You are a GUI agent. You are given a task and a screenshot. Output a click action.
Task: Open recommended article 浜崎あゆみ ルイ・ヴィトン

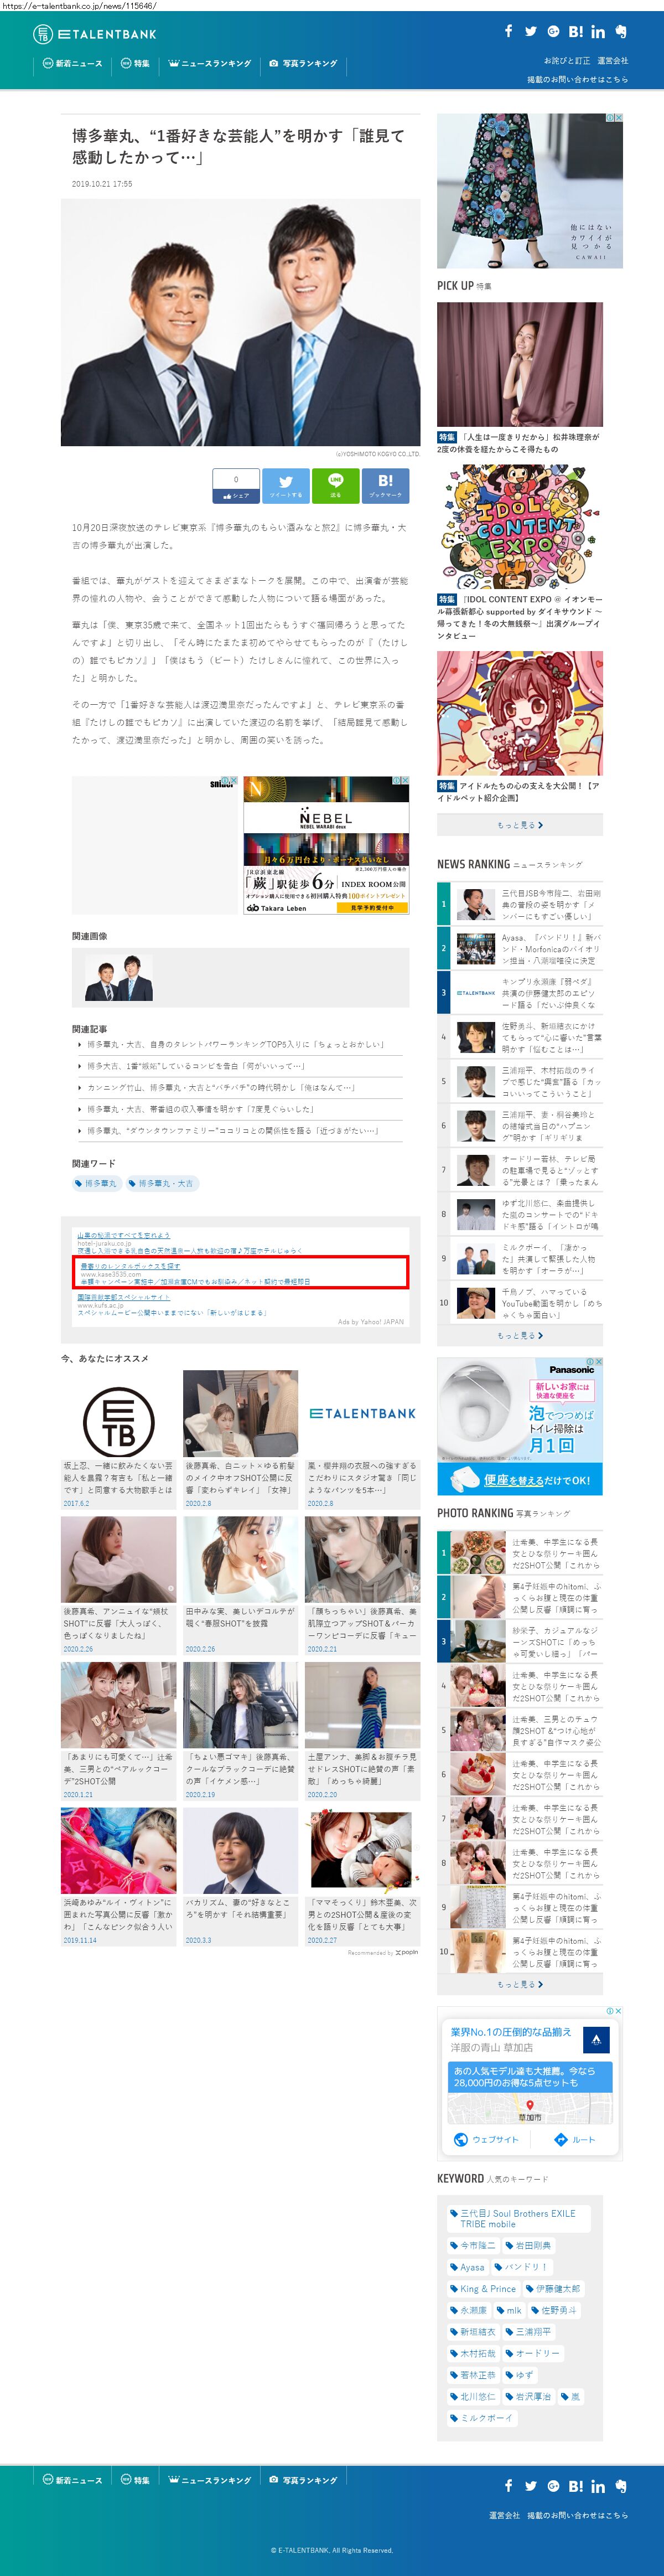119,1876
